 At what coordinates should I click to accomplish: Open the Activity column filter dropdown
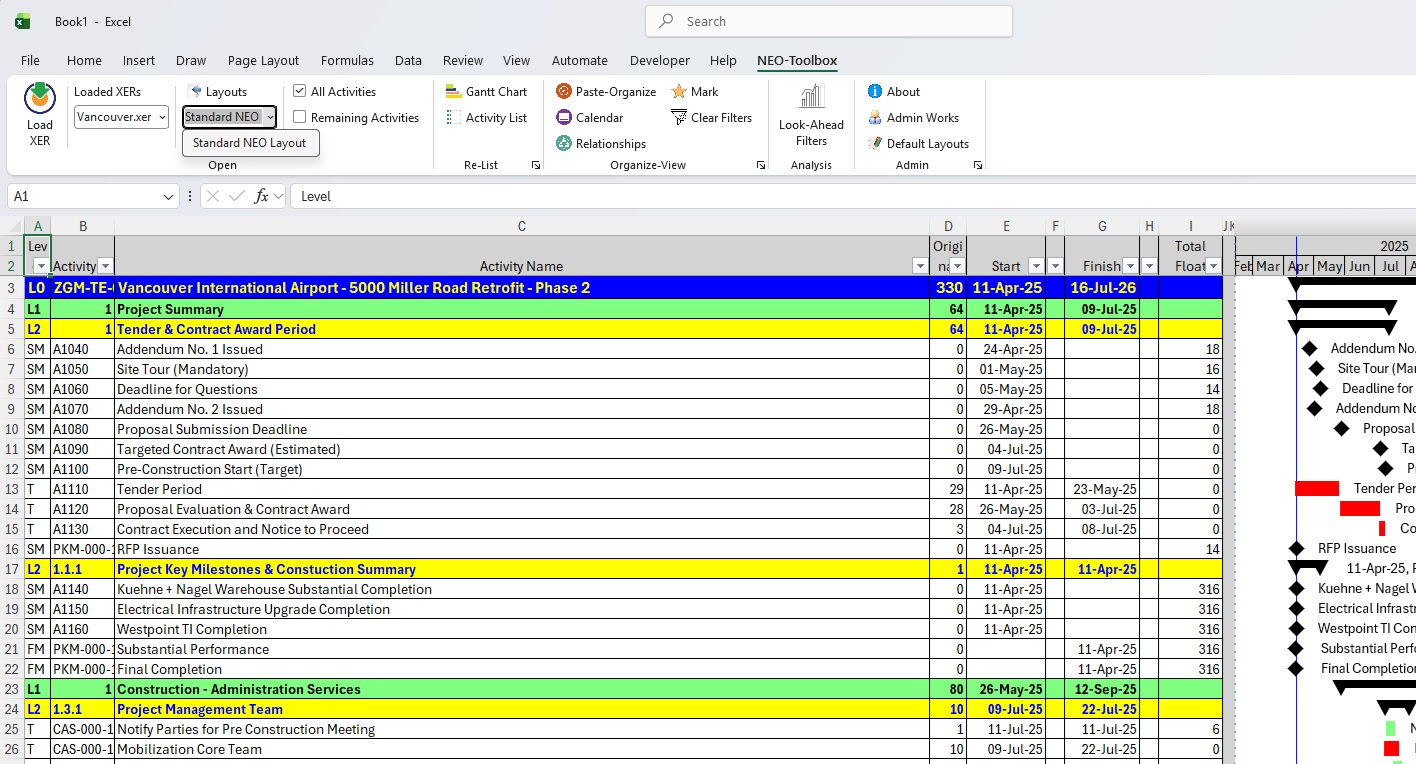click(x=105, y=266)
